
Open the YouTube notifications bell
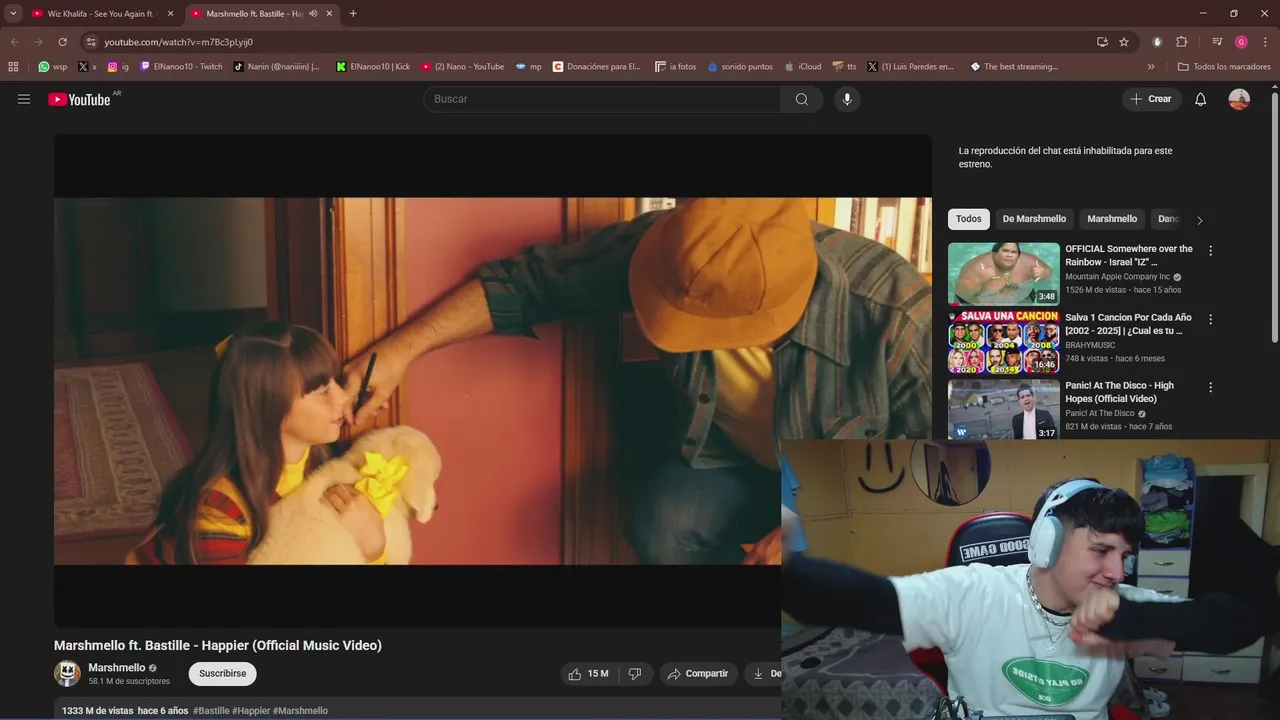[1201, 99]
